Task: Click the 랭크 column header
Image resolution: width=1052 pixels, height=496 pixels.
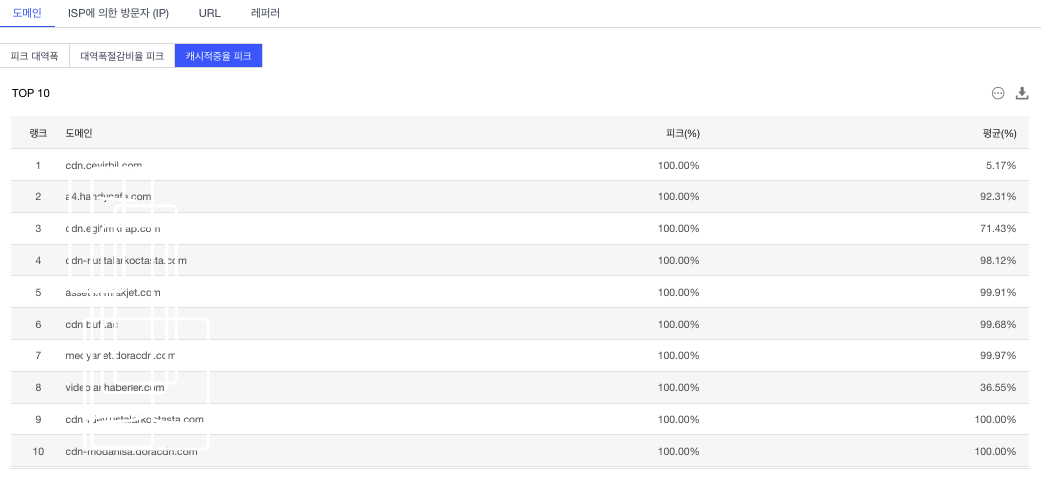Action: [x=38, y=133]
